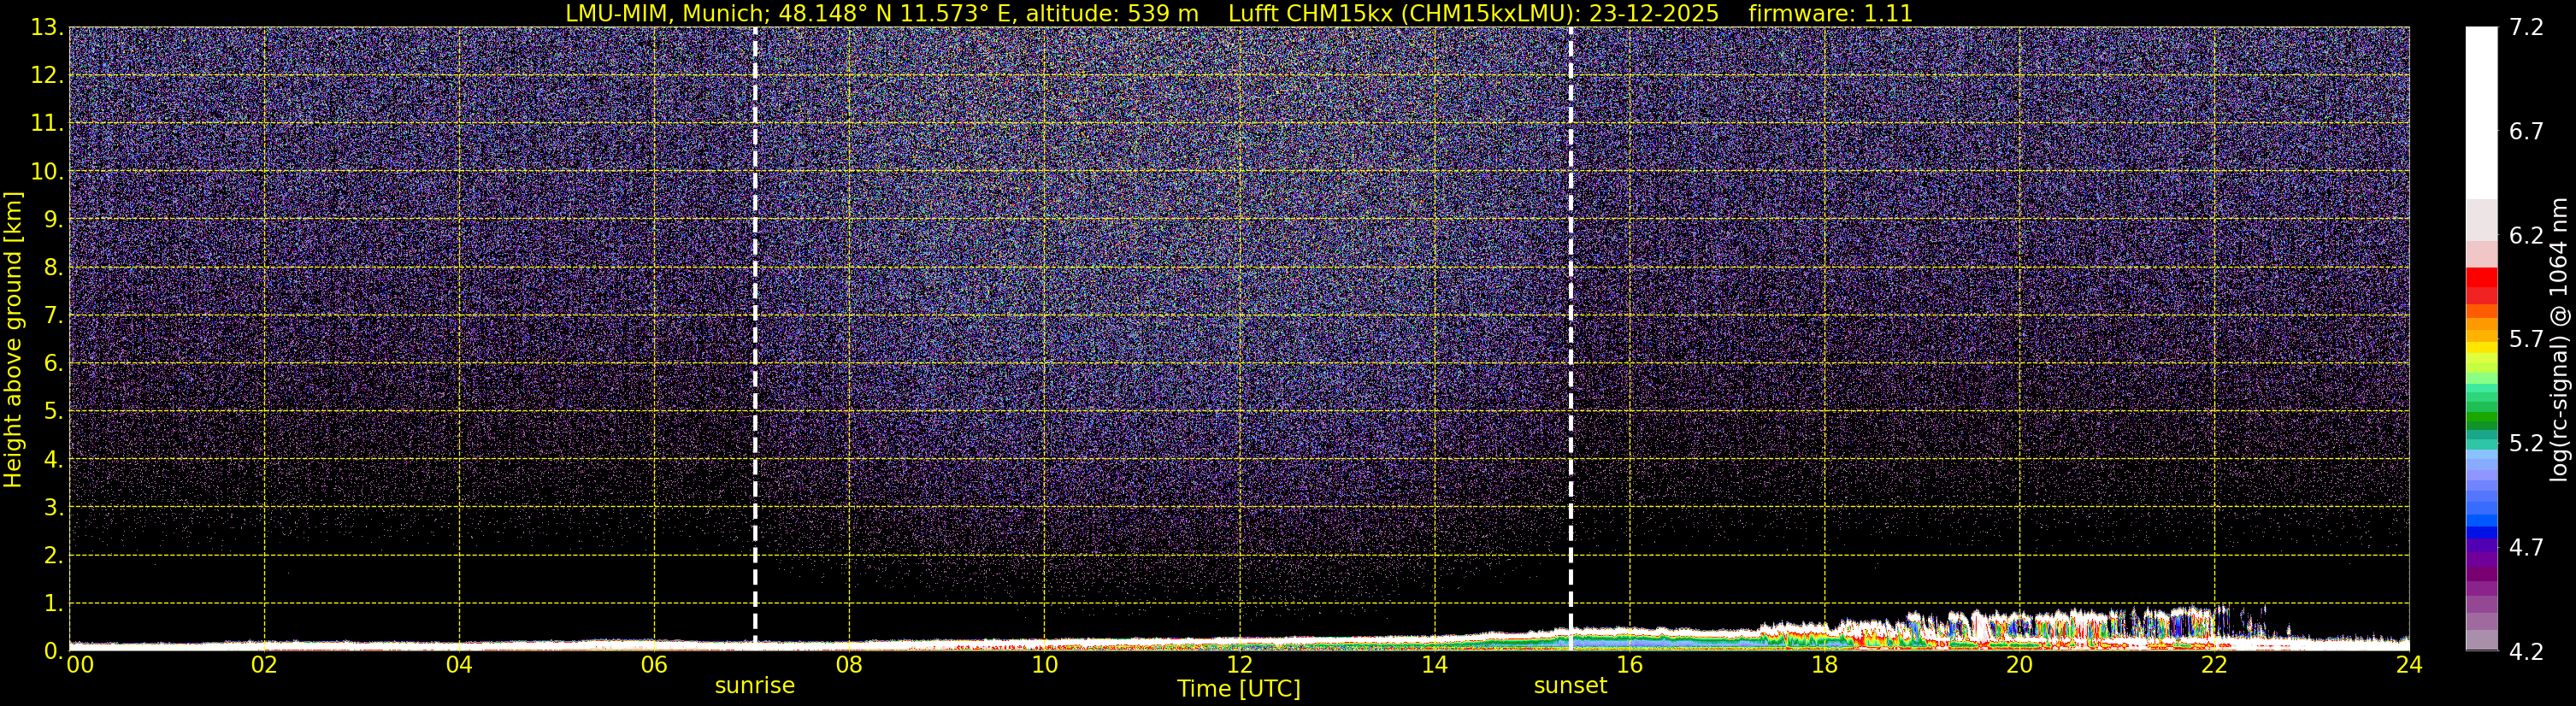Select the "sunrise" label below the time axis
The image size is (2576, 706).
(755, 686)
